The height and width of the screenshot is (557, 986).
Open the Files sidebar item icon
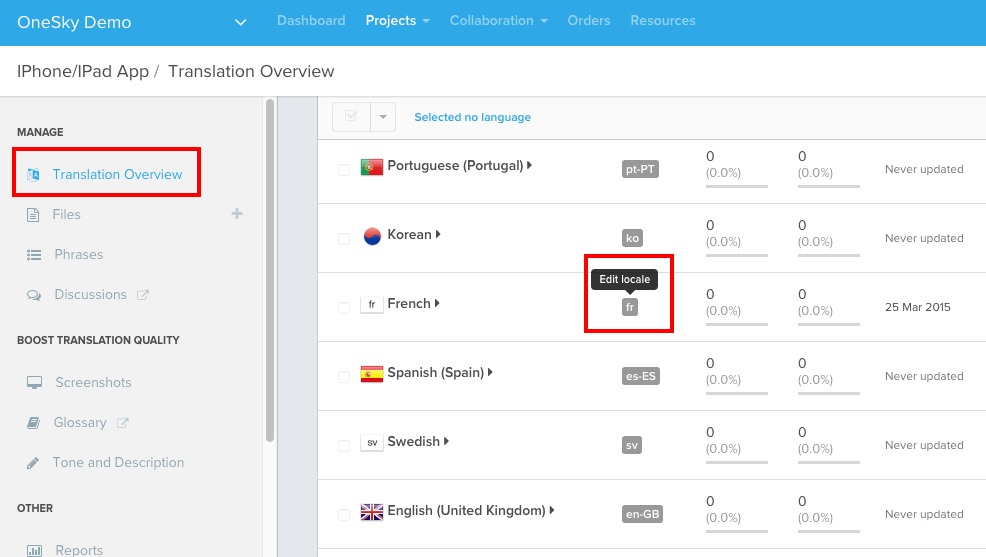point(33,215)
